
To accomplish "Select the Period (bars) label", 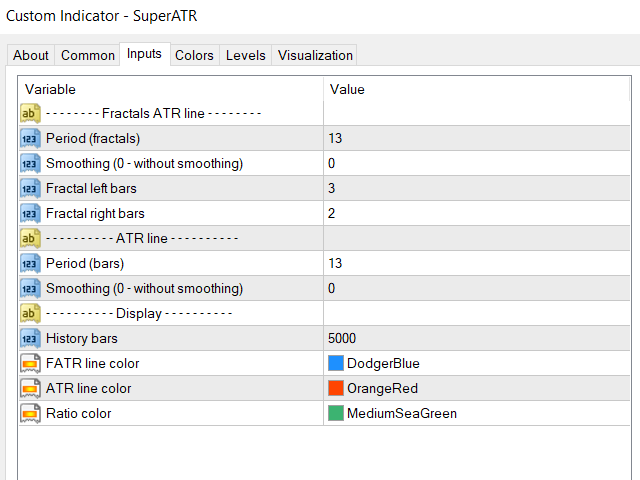I will tap(85, 264).
